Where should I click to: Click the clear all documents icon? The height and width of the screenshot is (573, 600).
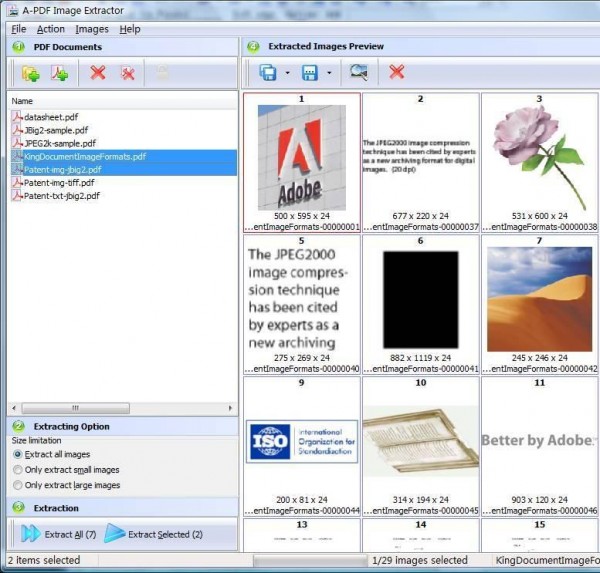coord(128,73)
